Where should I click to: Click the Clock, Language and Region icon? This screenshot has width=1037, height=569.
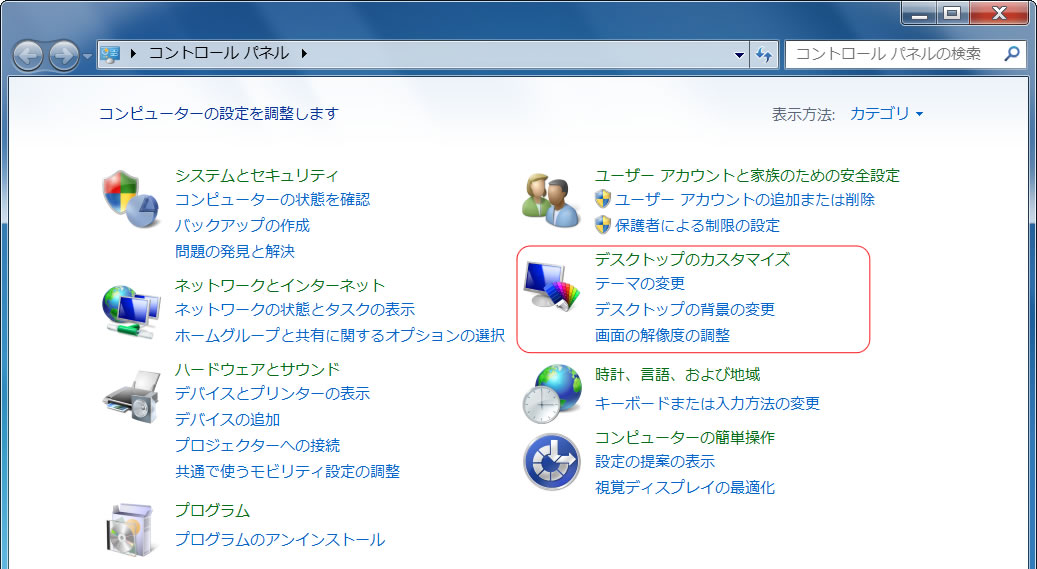pyautogui.click(x=551, y=392)
